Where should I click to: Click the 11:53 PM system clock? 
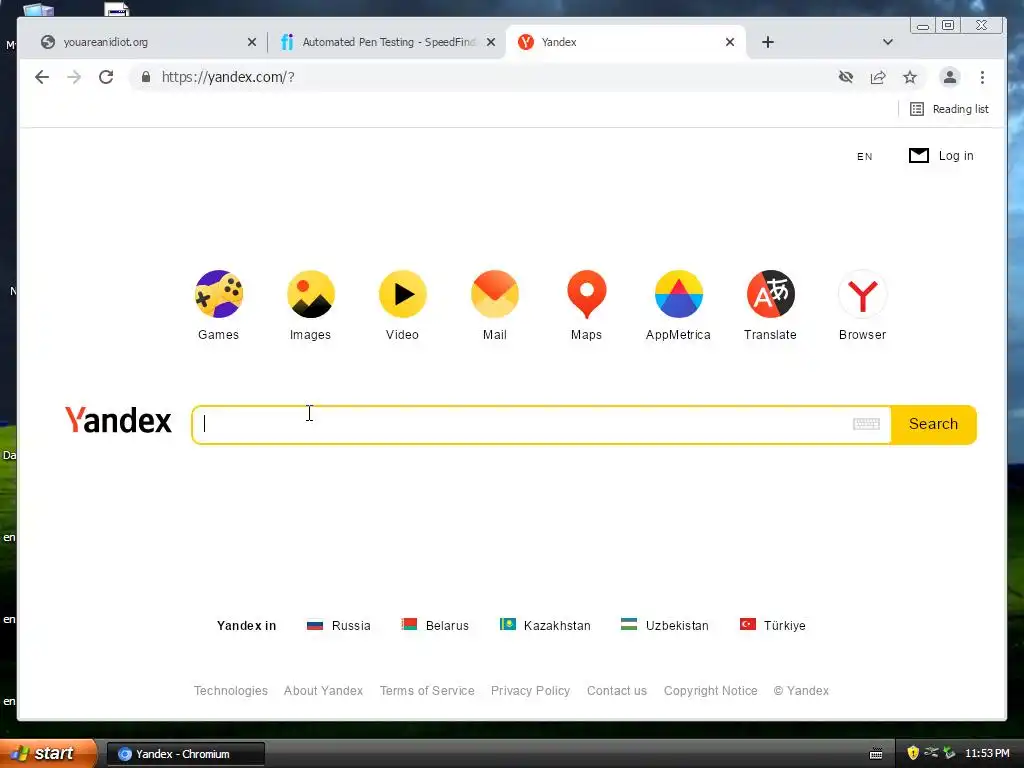(x=987, y=754)
